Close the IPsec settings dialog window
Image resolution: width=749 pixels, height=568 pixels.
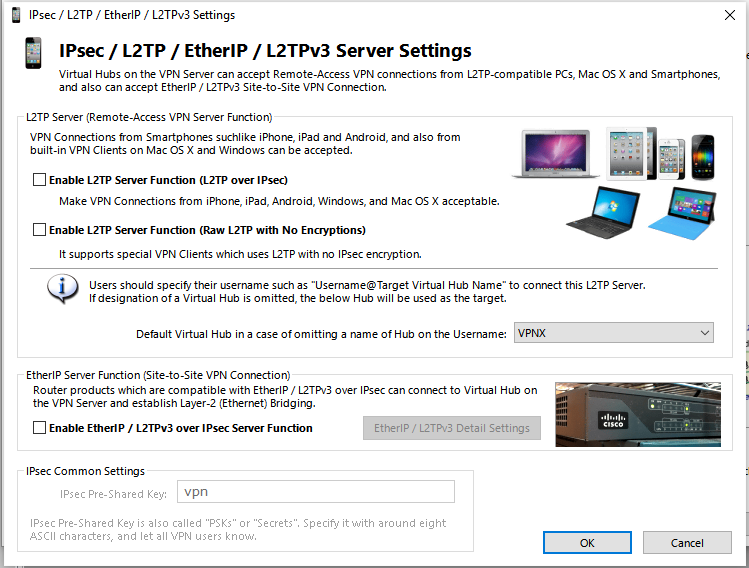729,15
